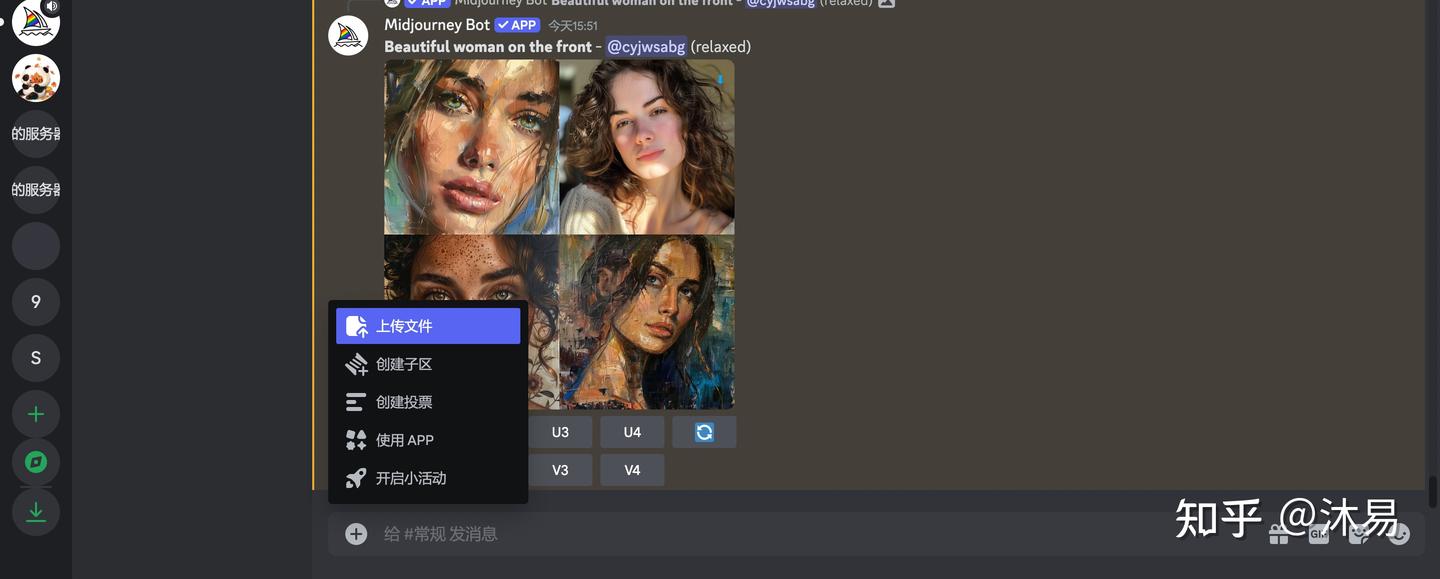Viewport: 1440px width, 579px height.
Task: Open the server labeled S
Action: (36, 358)
